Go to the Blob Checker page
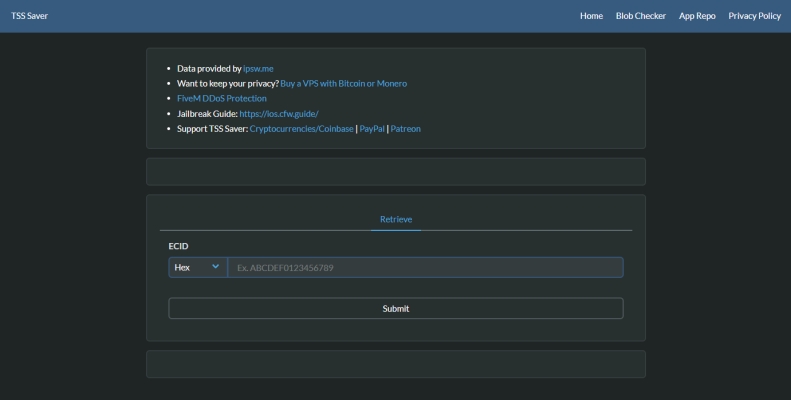 [641, 16]
